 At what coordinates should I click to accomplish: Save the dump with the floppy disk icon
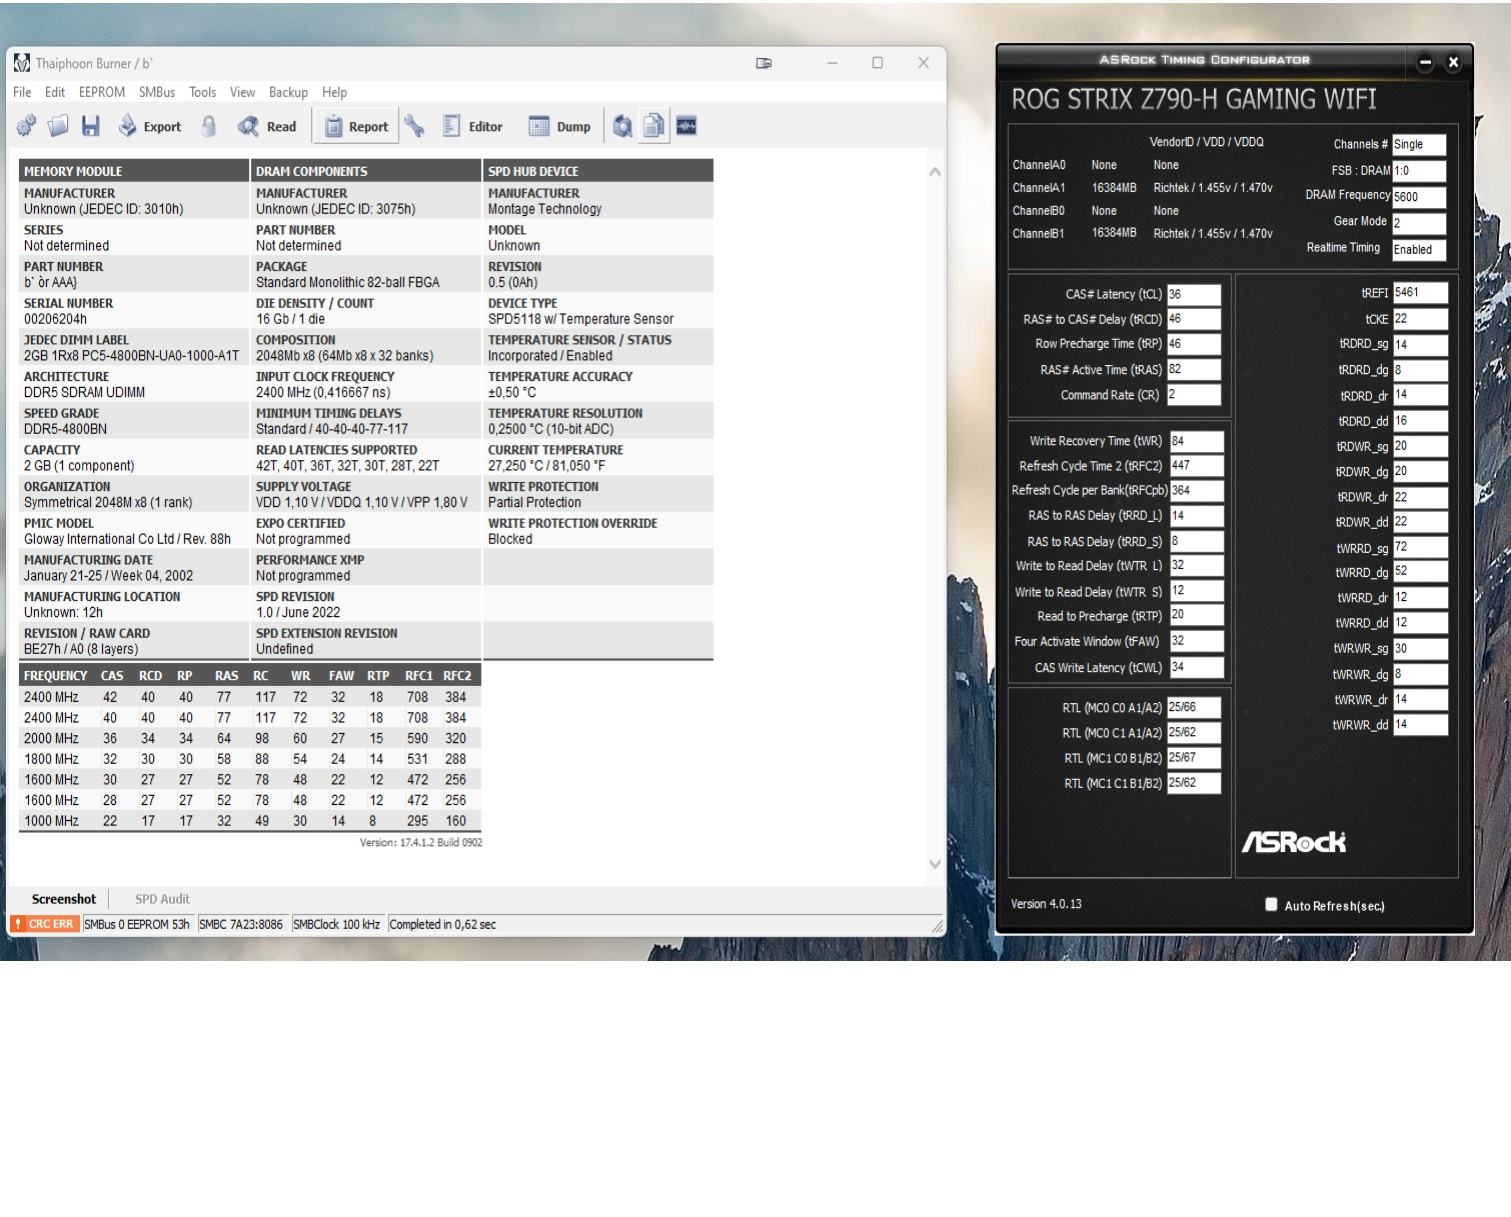(x=90, y=126)
